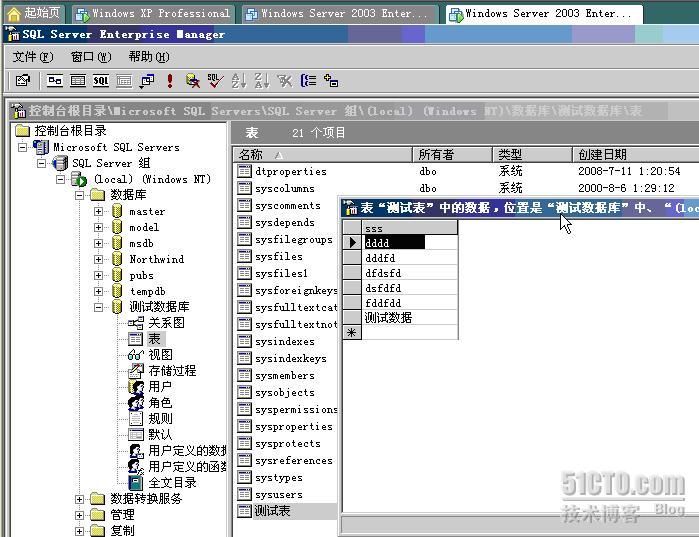The height and width of the screenshot is (537, 699).
Task: Select the 规则 tree item
Action: click(x=160, y=418)
